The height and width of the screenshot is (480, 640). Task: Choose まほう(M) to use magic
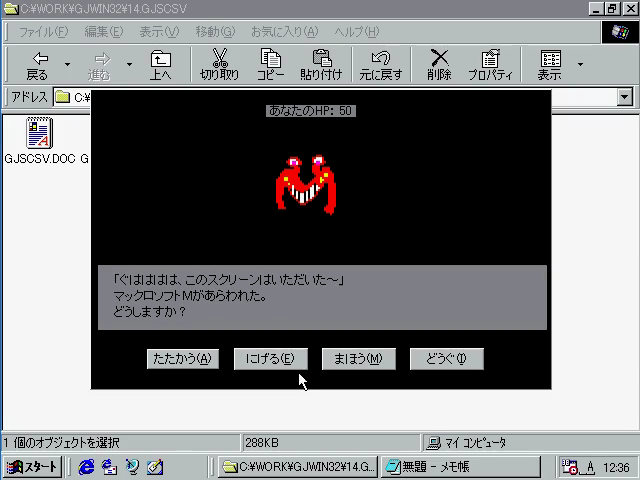(358, 359)
